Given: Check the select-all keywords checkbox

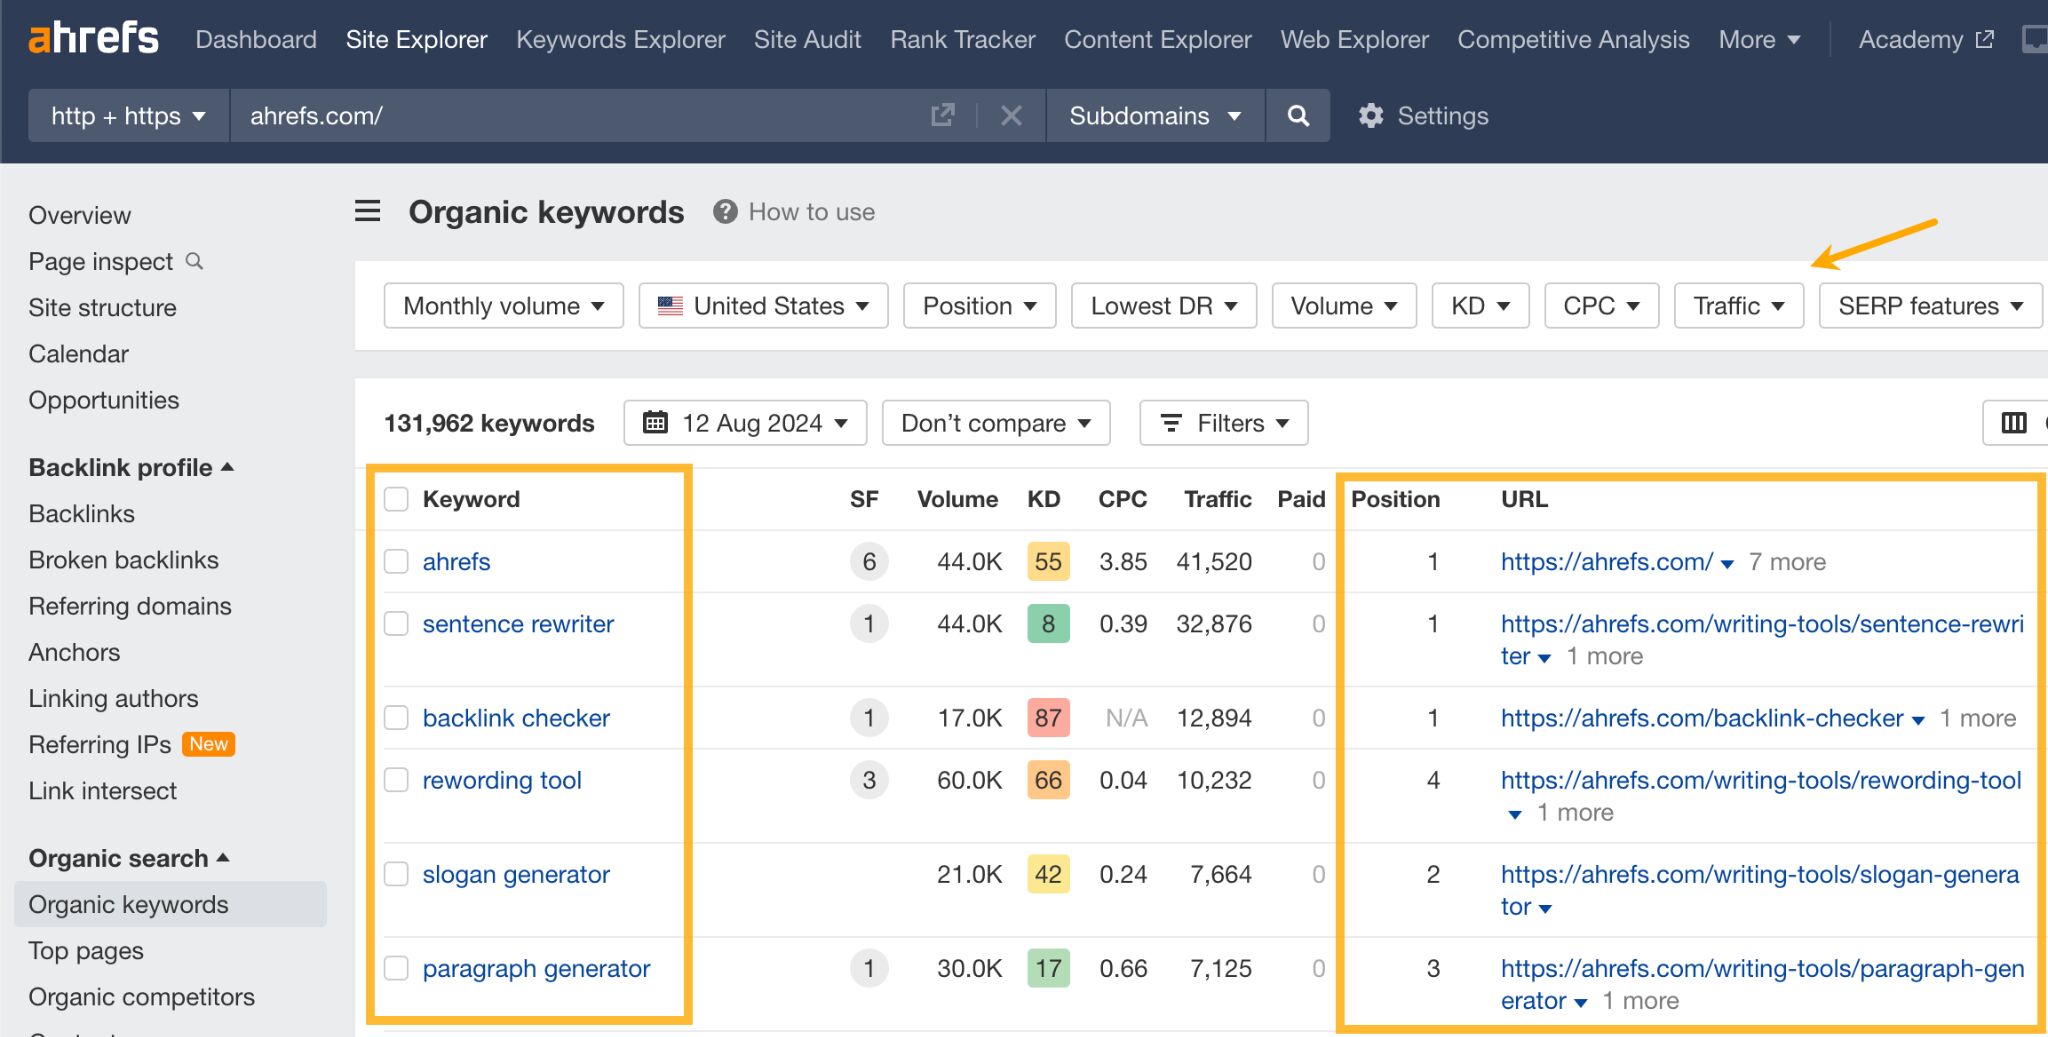Looking at the screenshot, I should pyautogui.click(x=396, y=497).
